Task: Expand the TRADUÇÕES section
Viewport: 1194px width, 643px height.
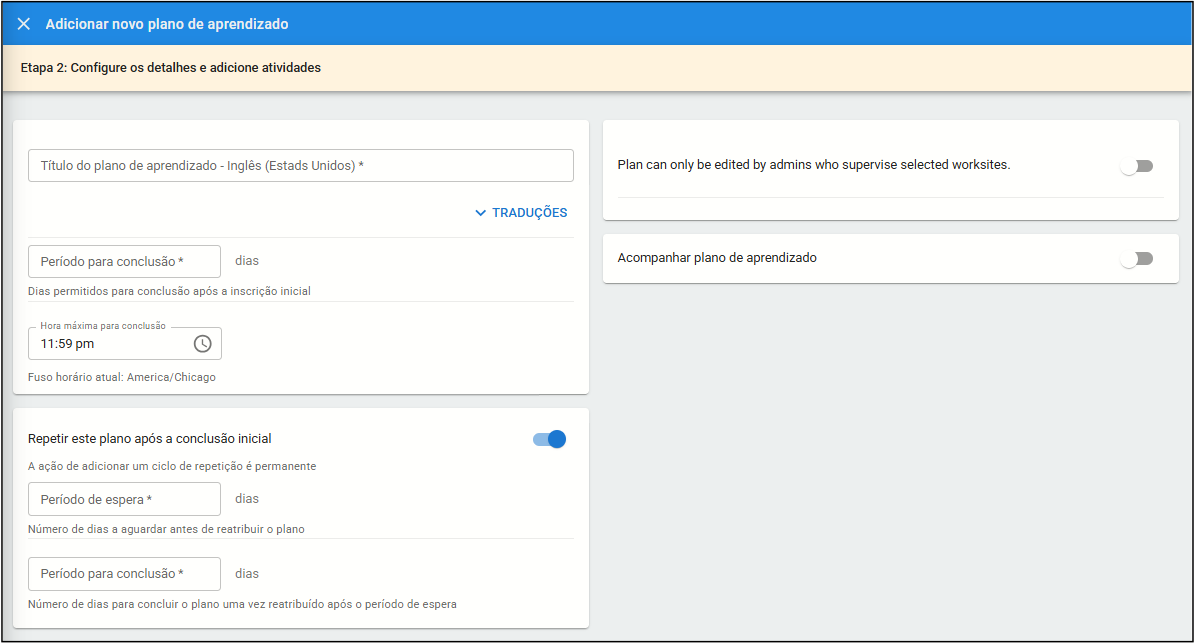Action: coord(528,213)
